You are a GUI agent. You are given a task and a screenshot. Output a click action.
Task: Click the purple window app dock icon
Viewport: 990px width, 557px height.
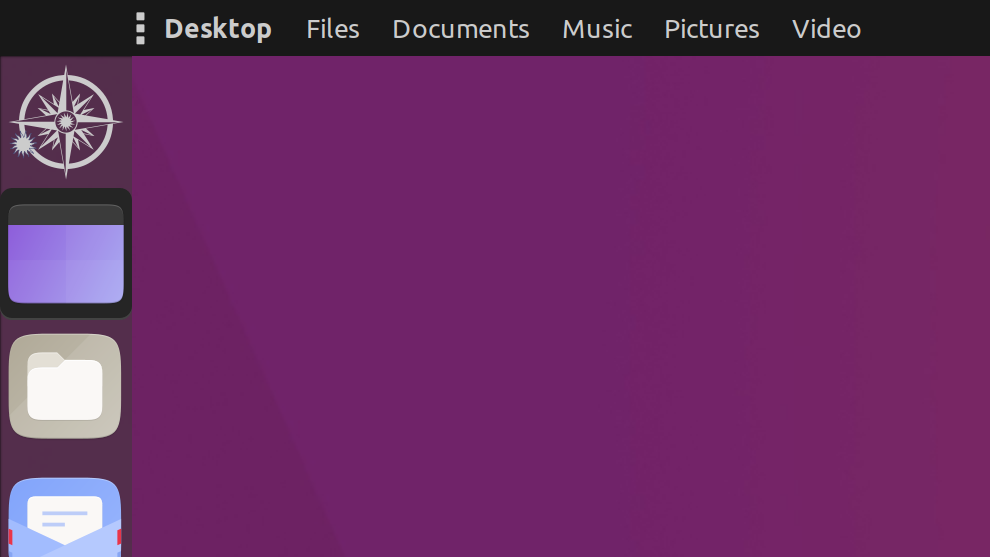pos(66,253)
